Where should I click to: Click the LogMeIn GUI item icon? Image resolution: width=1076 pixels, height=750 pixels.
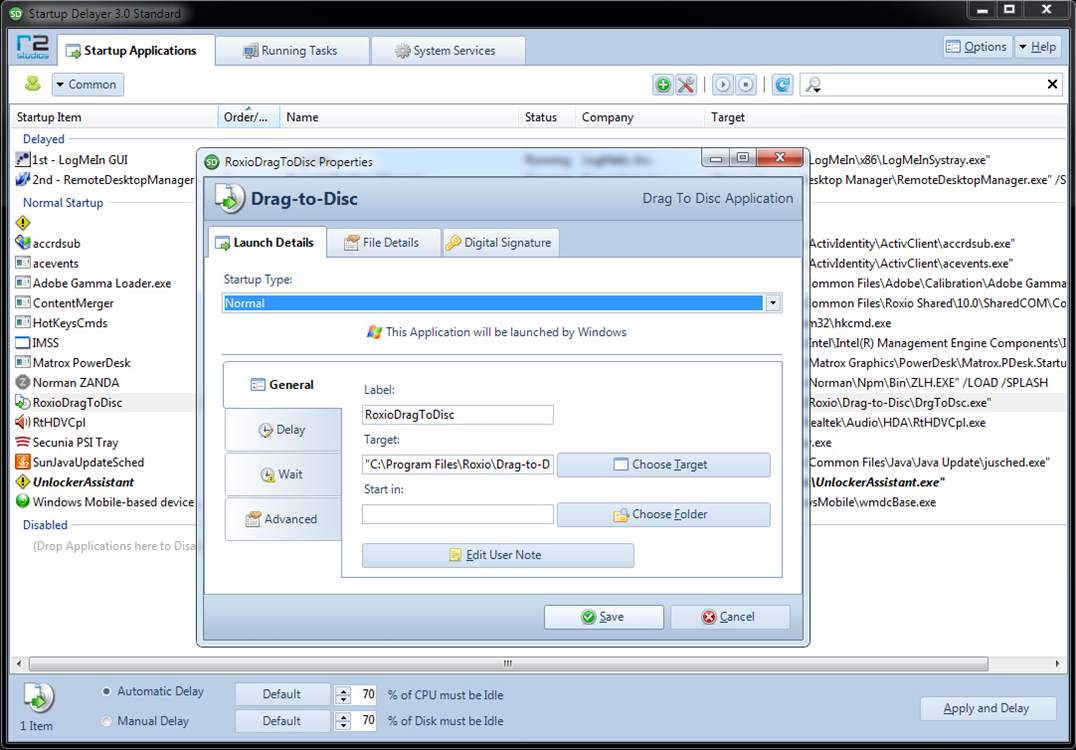(23, 160)
